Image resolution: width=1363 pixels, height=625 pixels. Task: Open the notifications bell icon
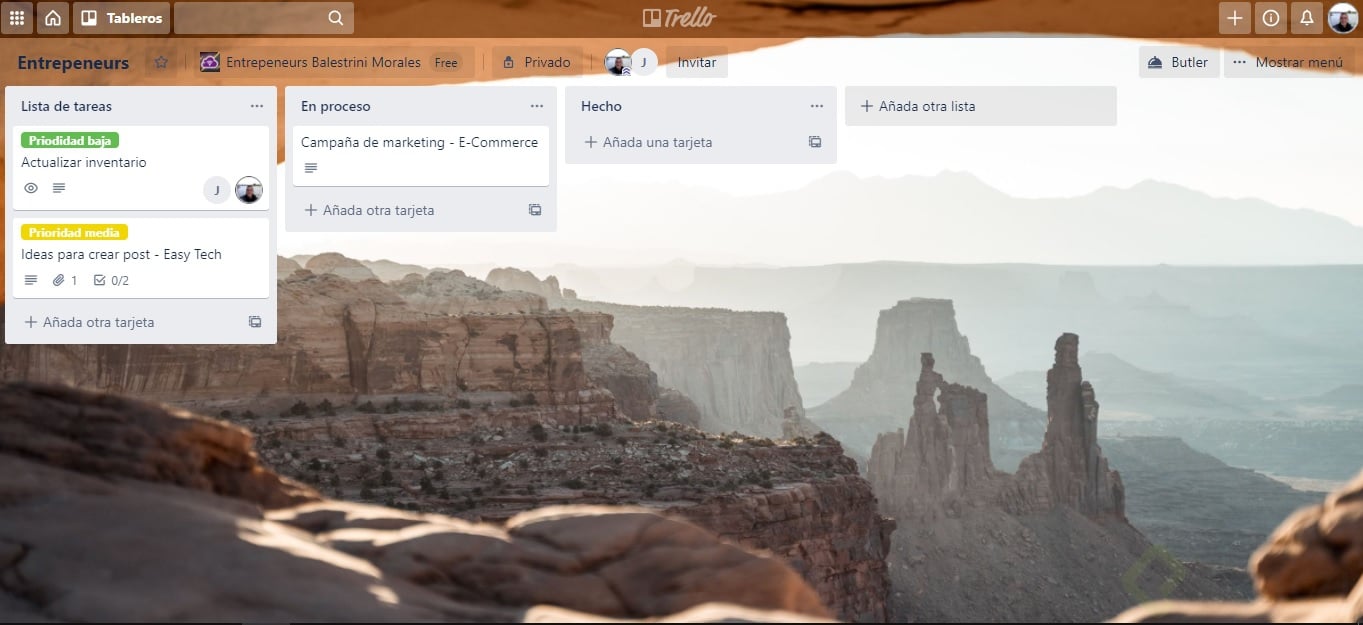(1305, 17)
